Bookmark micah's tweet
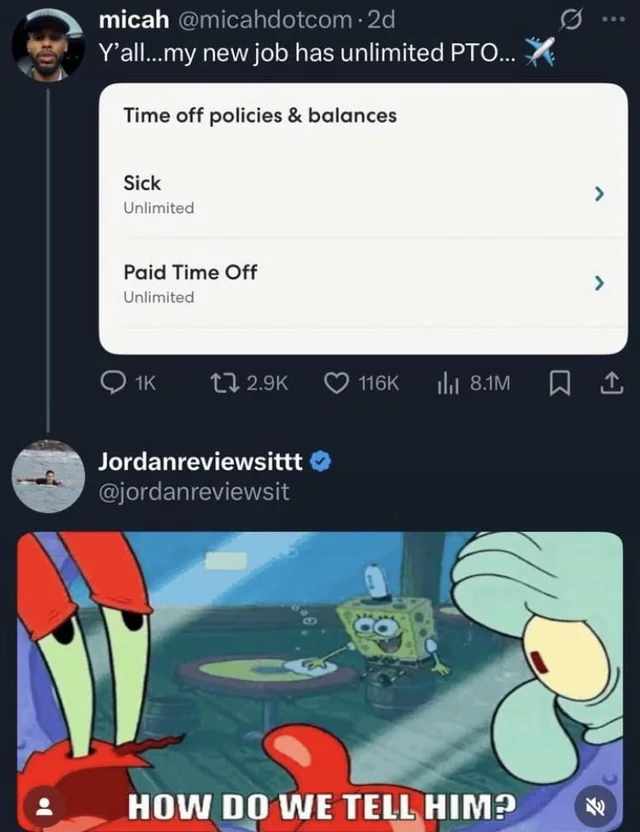640x832 pixels. point(559,384)
